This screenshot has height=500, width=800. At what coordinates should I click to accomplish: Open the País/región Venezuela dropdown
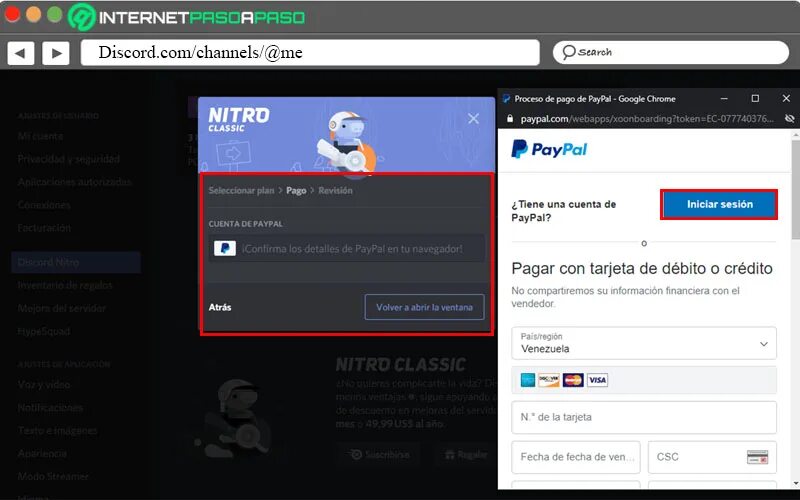[x=644, y=343]
